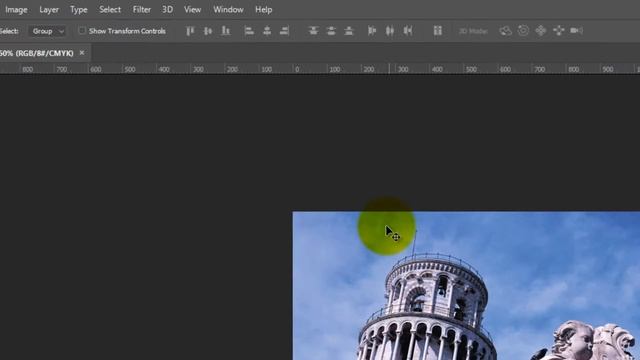This screenshot has height=360, width=640.
Task: Select Align left edges icon
Action: (249, 31)
